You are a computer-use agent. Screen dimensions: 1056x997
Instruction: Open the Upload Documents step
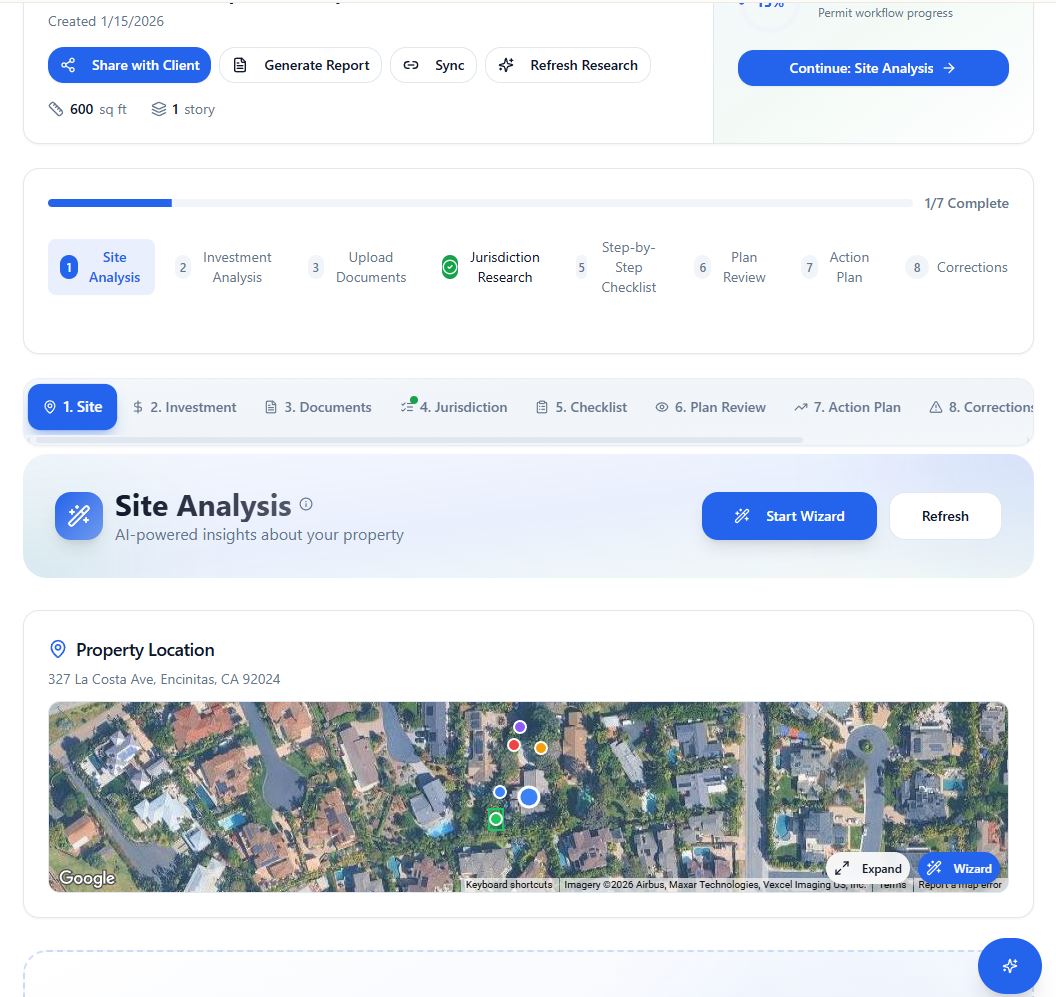[358, 267]
